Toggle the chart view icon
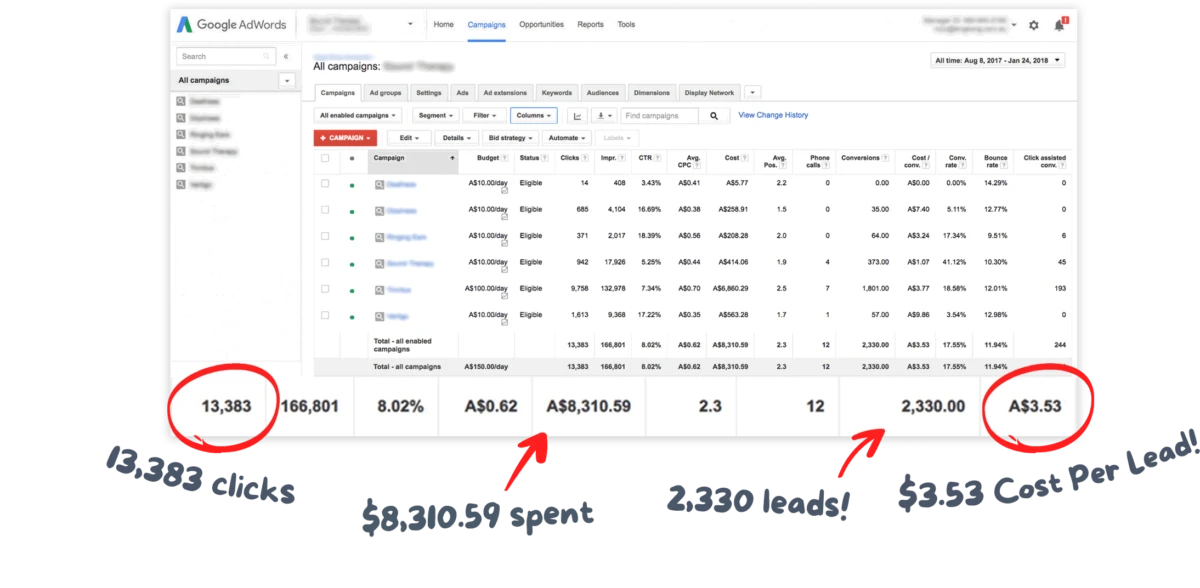The height and width of the screenshot is (588, 1200). (576, 116)
